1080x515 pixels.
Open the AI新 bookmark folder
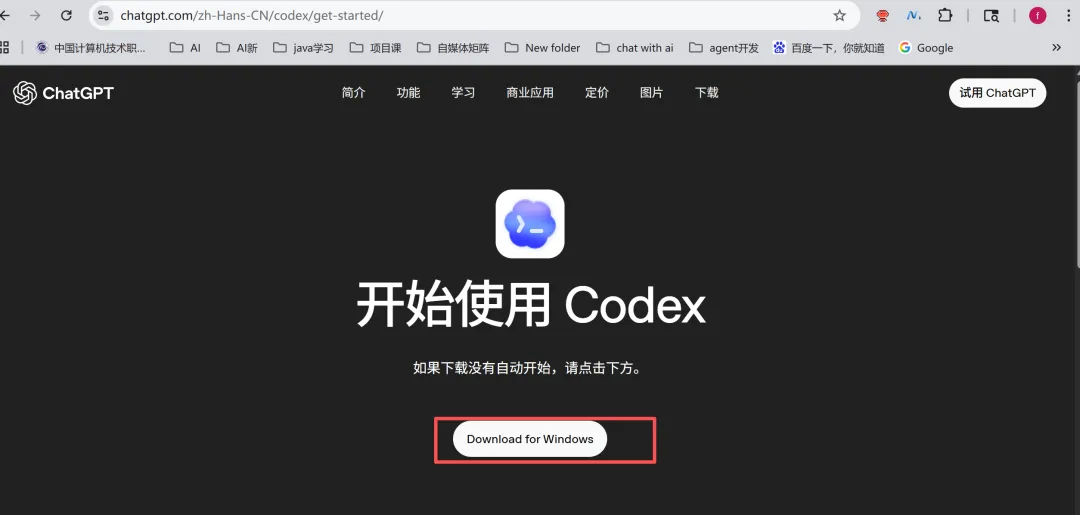coord(236,48)
